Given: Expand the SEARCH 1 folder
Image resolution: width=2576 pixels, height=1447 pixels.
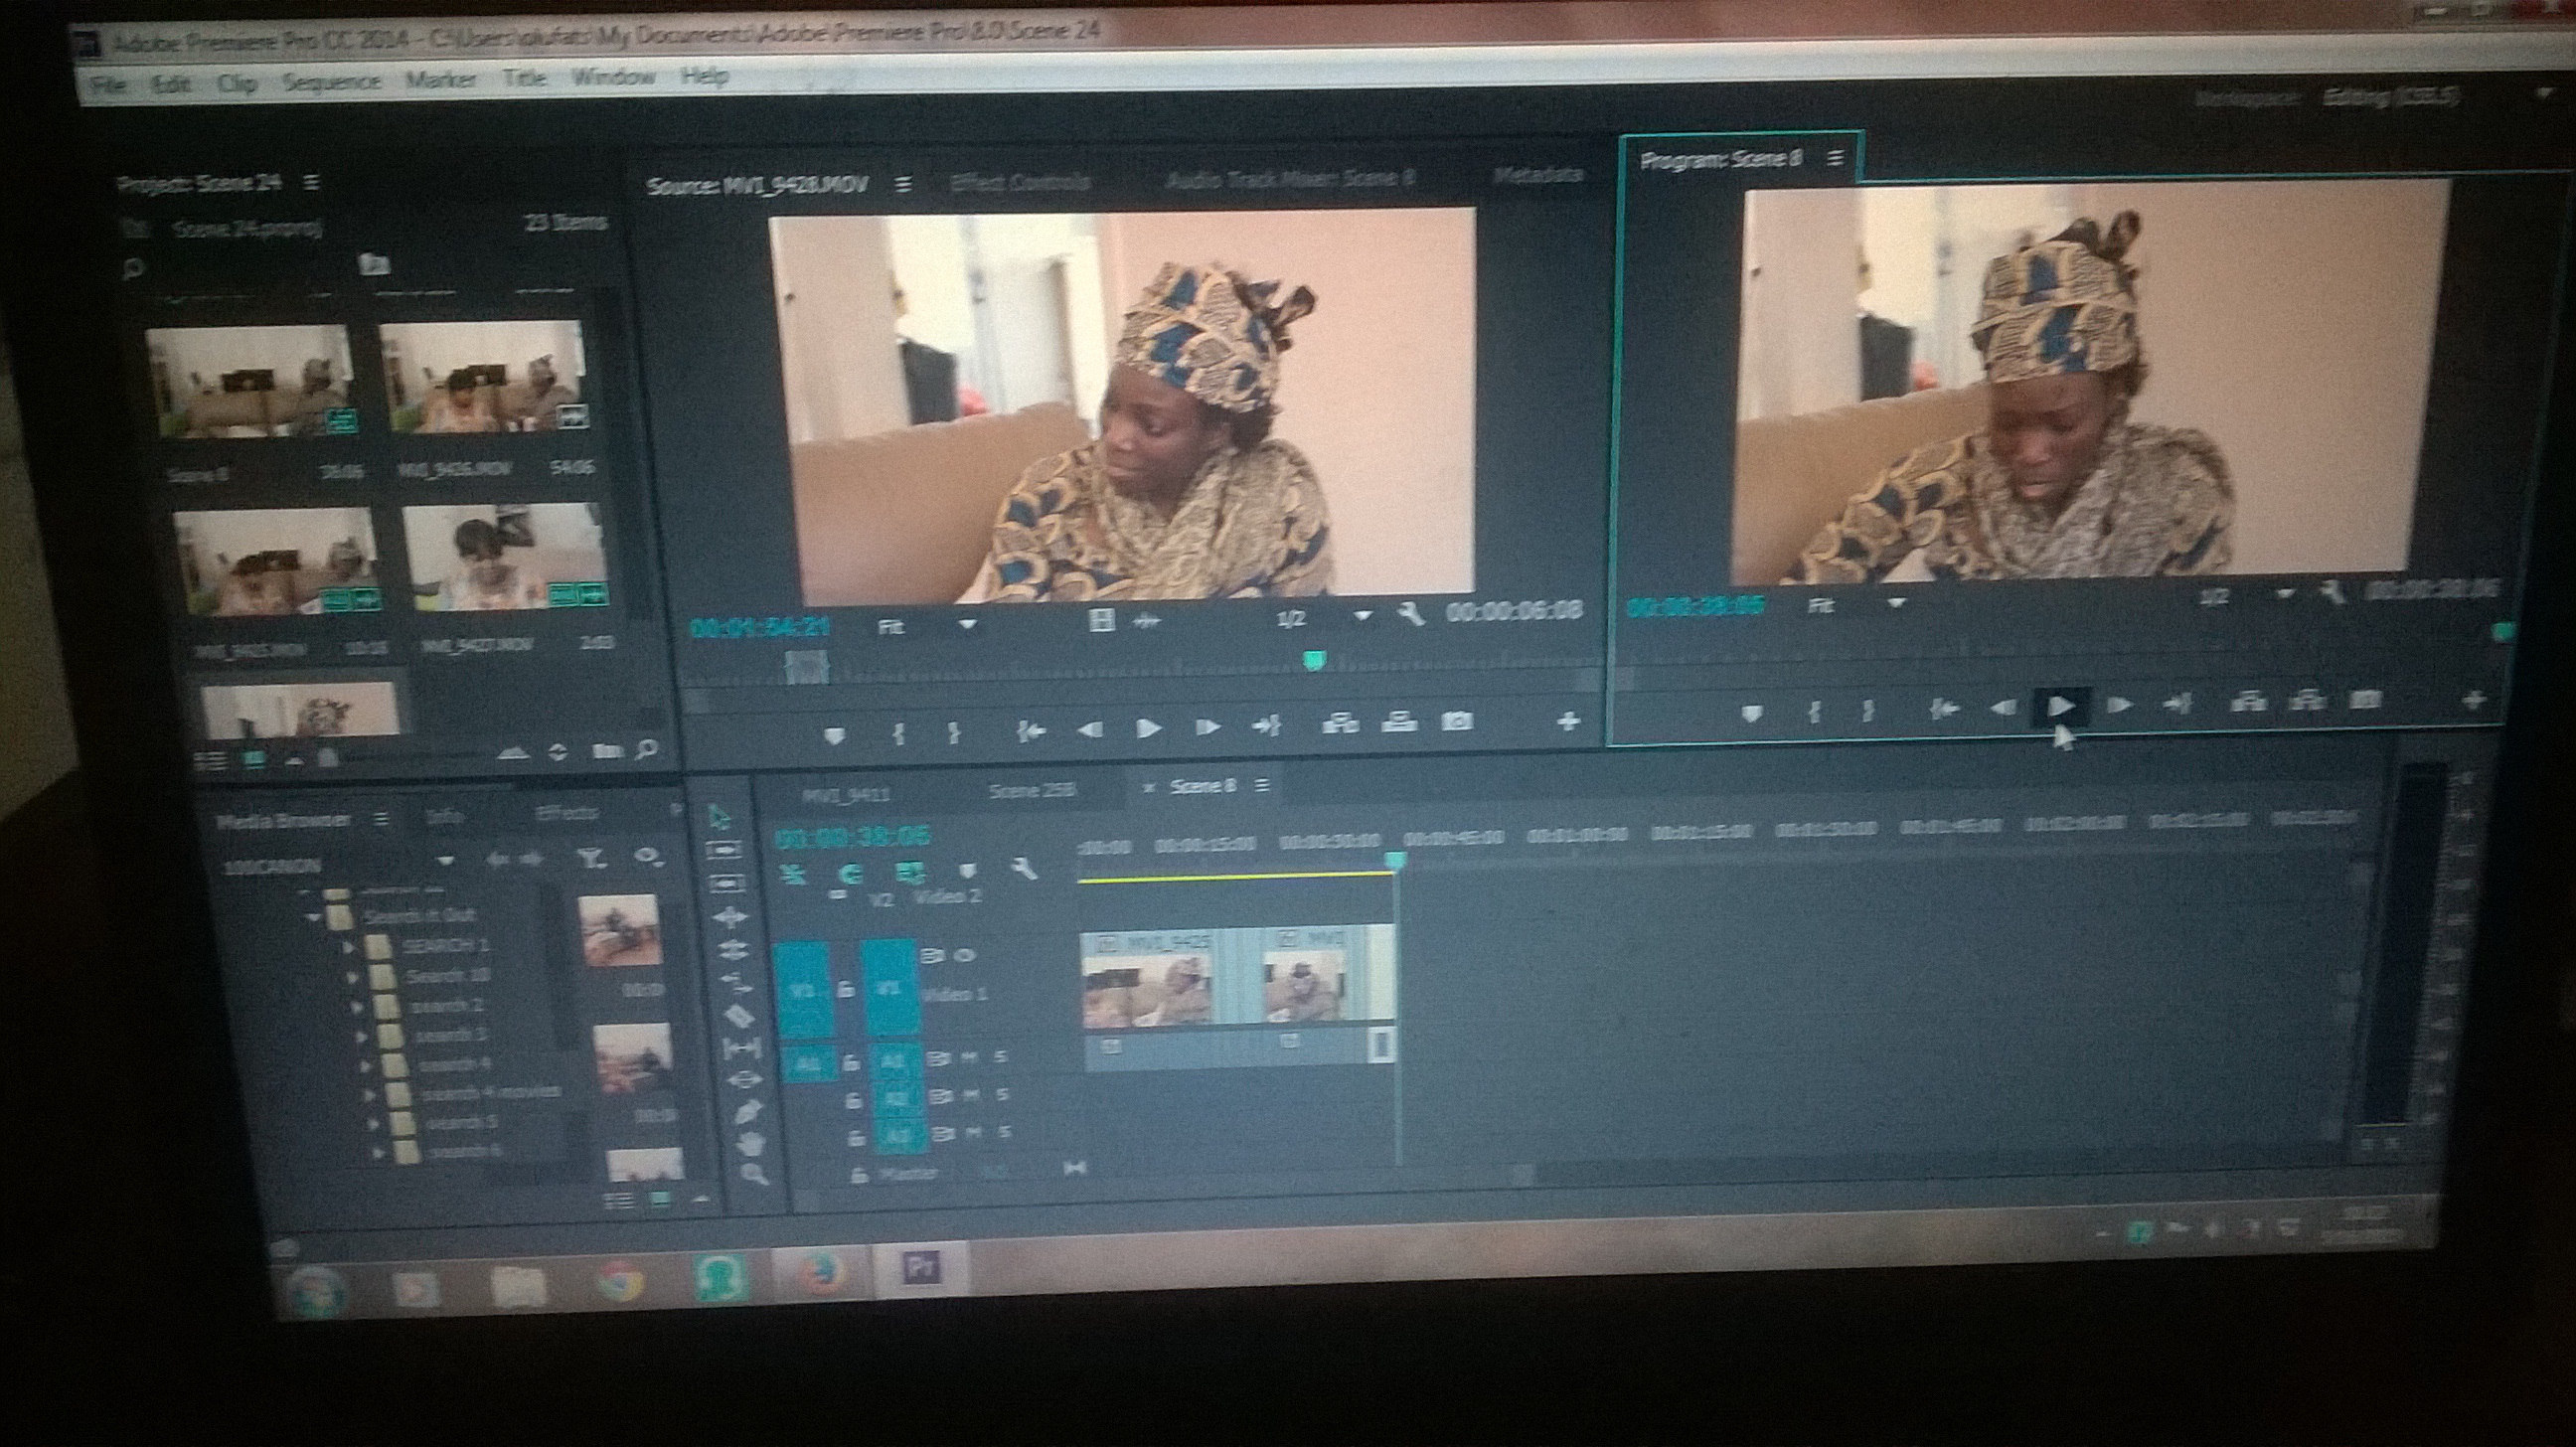Looking at the screenshot, I should (x=349, y=946).
